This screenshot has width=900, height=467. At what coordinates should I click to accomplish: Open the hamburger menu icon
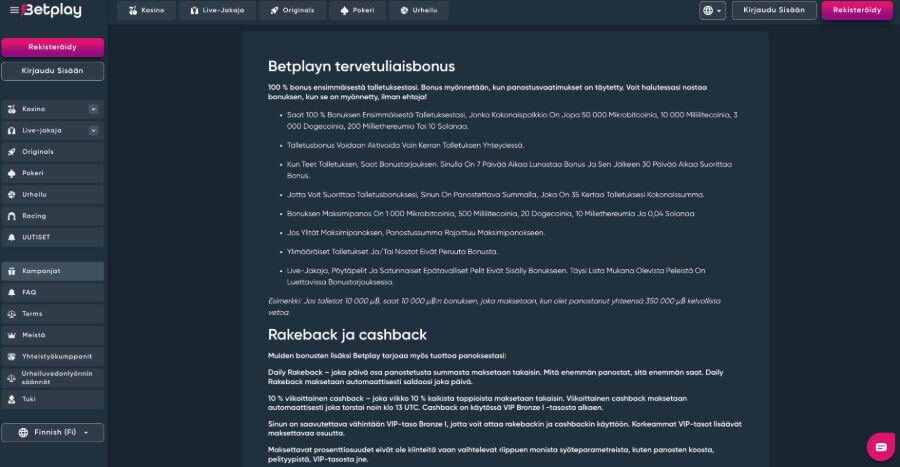click(14, 10)
